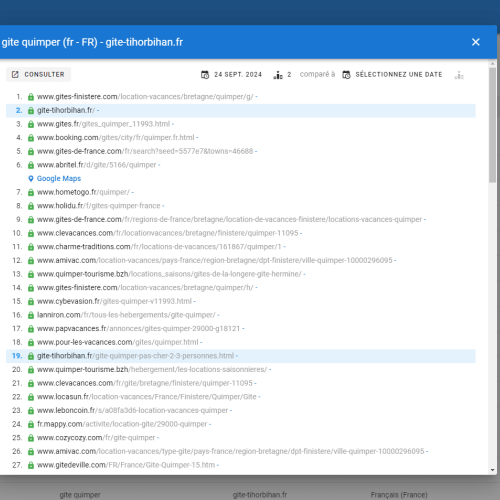Click green padlock on lanniron.com row
This screenshot has height=500, width=500.
pyautogui.click(x=31, y=316)
